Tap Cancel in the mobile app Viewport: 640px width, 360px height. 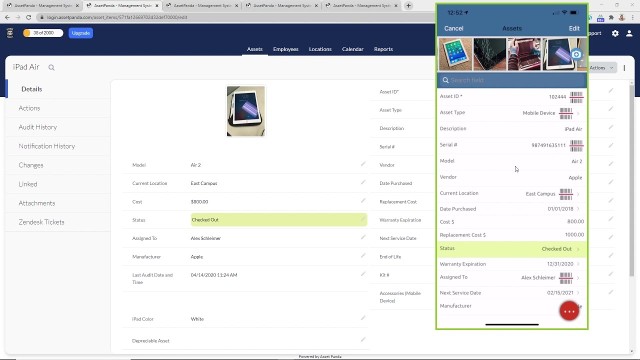[x=453, y=29]
